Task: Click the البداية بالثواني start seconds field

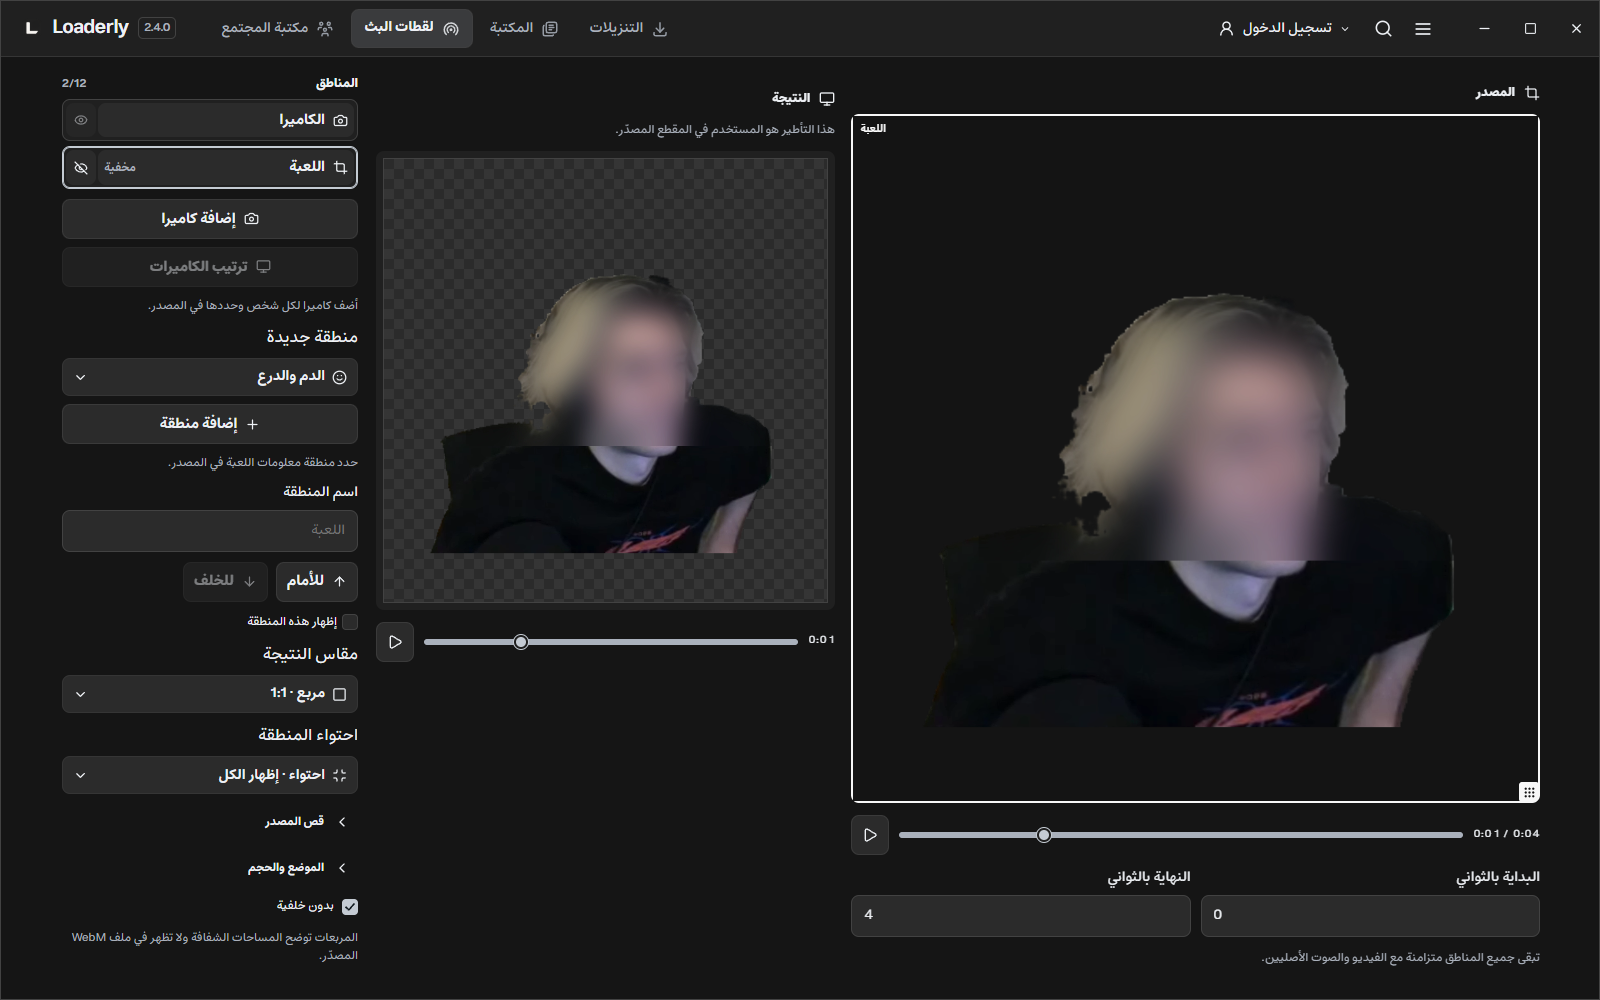Action: [x=1370, y=916]
